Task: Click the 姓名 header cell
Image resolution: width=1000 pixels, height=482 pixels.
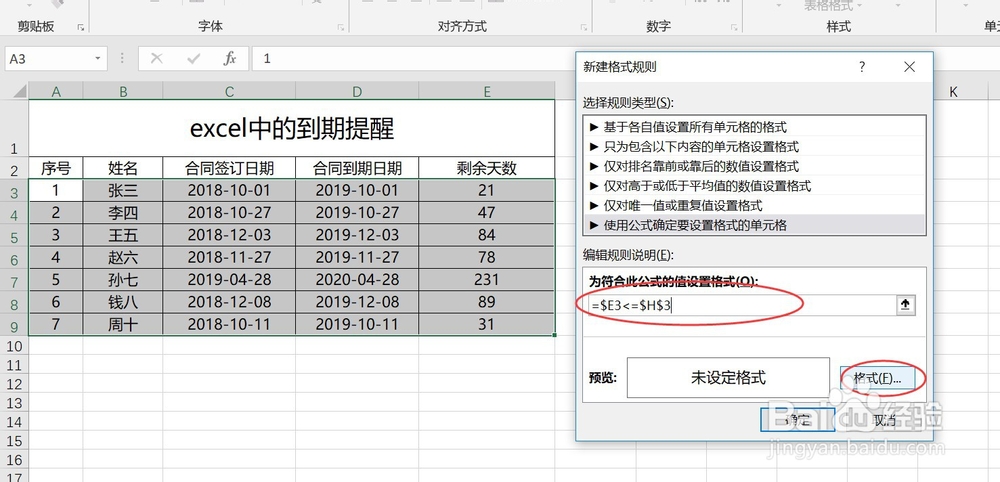Action: [x=123, y=168]
